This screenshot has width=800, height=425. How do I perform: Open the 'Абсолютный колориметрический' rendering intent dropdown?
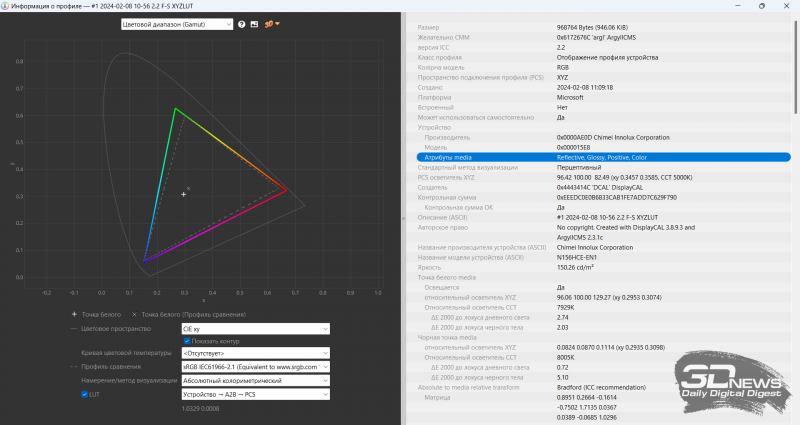pyautogui.click(x=255, y=381)
